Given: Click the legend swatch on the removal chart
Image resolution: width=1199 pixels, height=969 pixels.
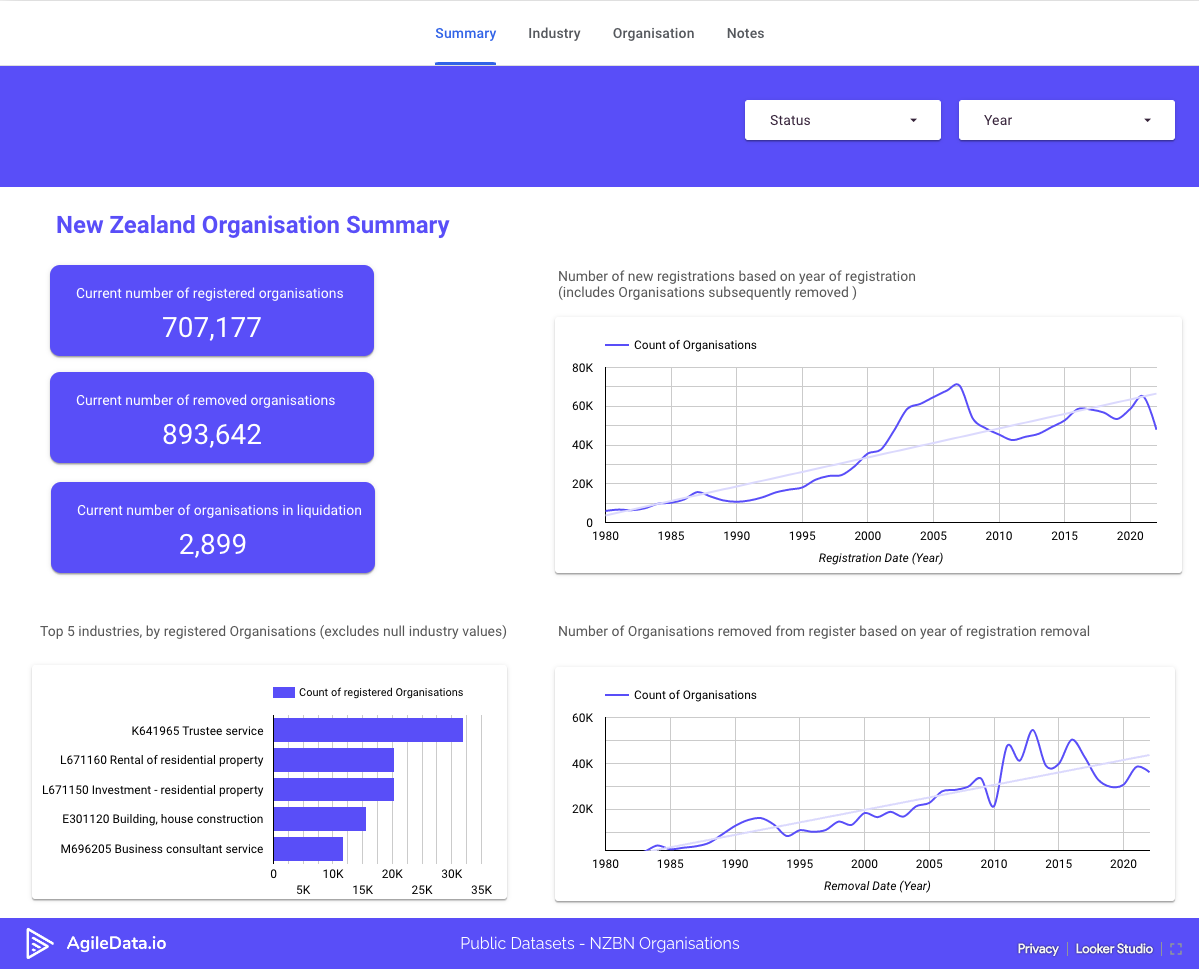Looking at the screenshot, I should [x=616, y=694].
